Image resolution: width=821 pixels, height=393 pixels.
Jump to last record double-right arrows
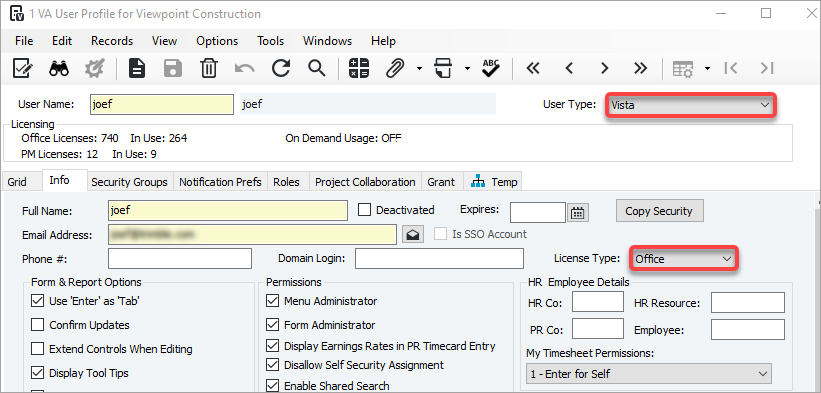[640, 68]
